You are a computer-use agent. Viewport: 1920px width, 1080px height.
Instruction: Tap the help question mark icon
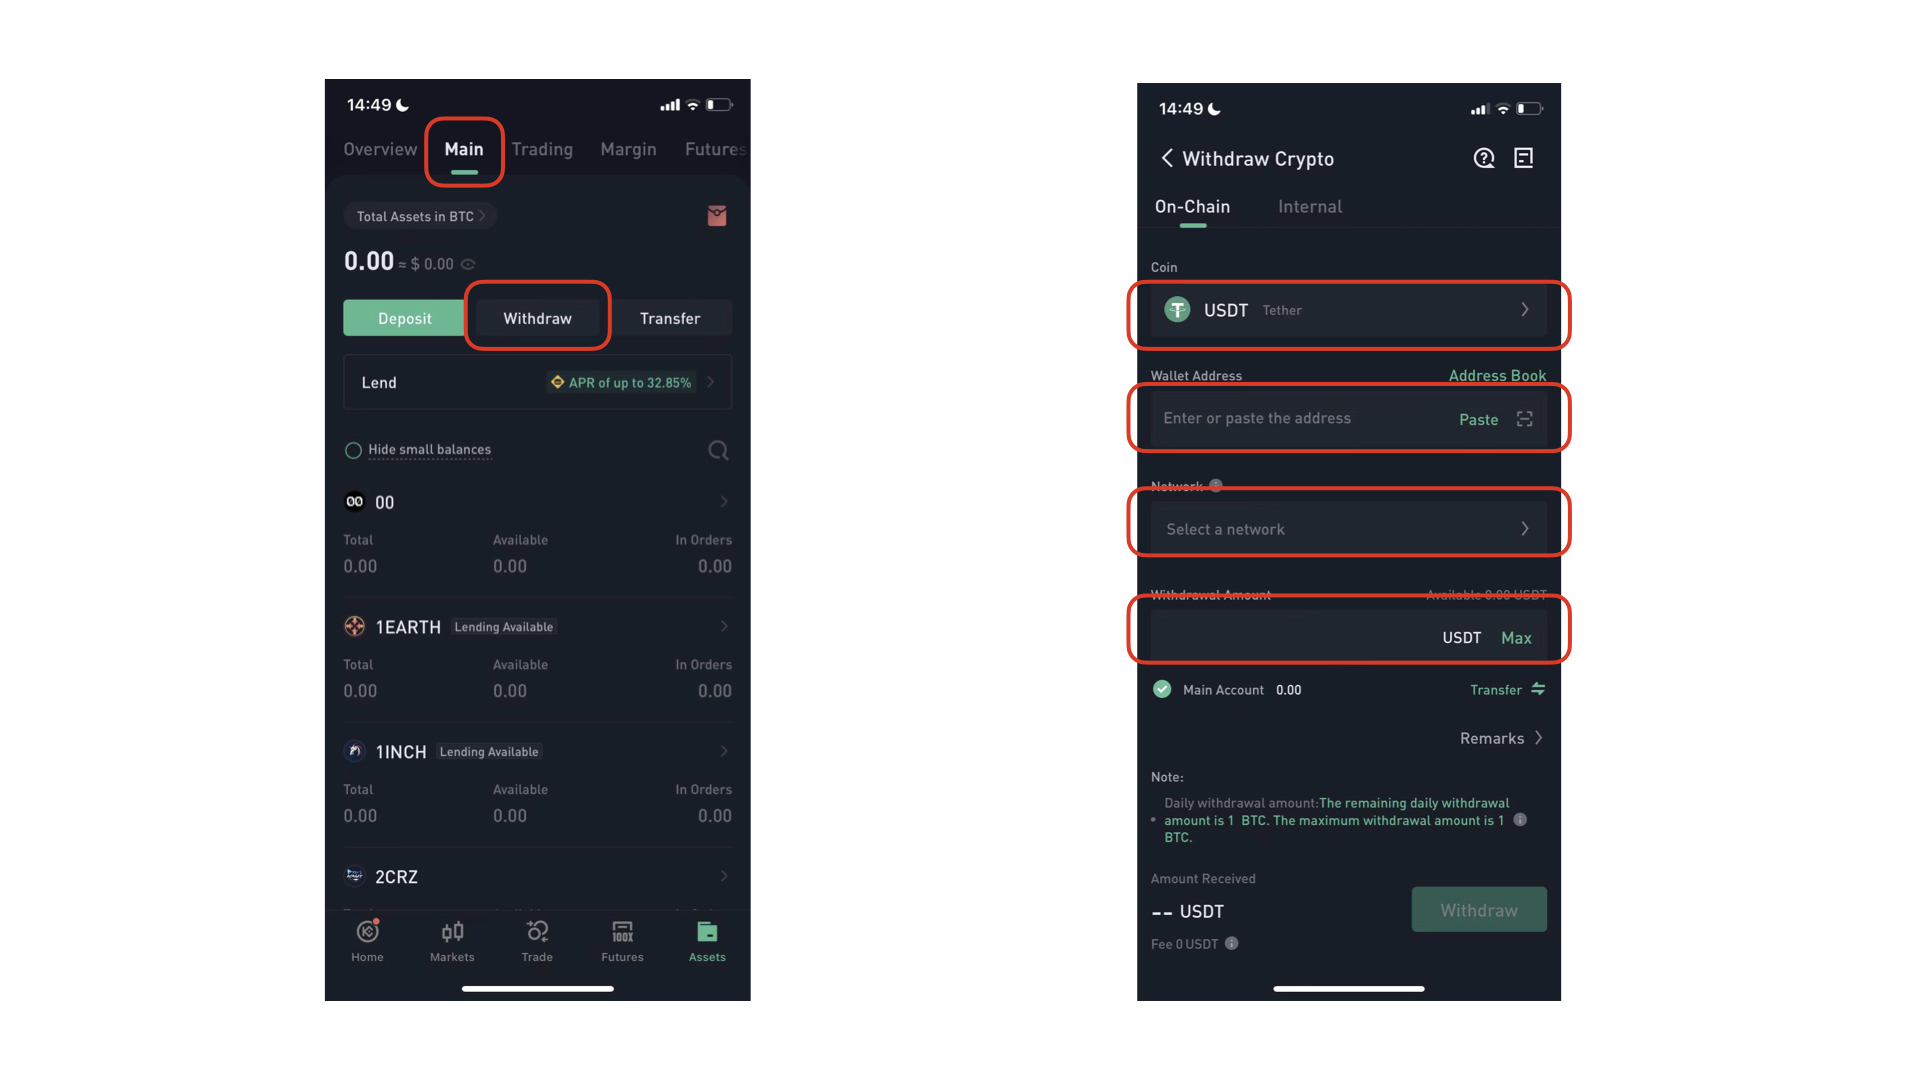coord(1484,158)
